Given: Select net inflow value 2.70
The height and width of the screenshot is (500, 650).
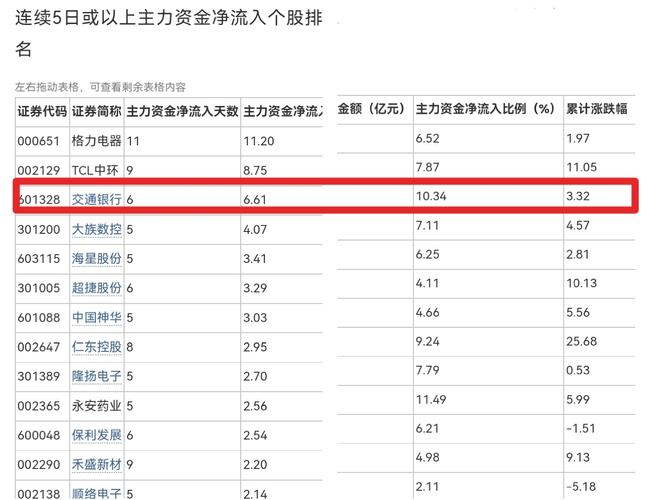Looking at the screenshot, I should [255, 376].
